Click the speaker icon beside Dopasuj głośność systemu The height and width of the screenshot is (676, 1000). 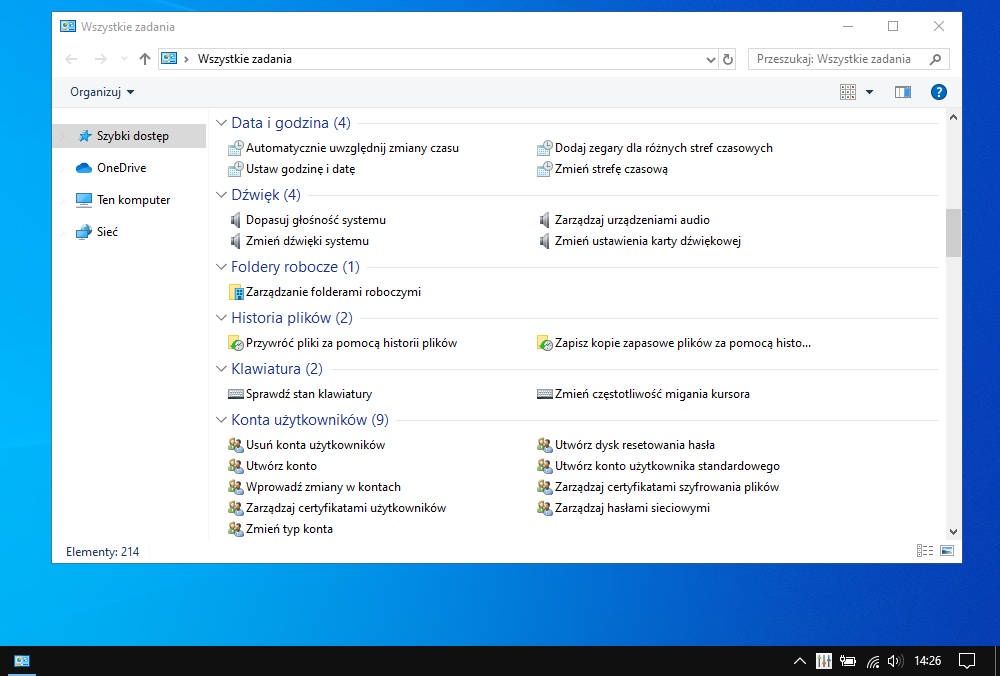235,220
